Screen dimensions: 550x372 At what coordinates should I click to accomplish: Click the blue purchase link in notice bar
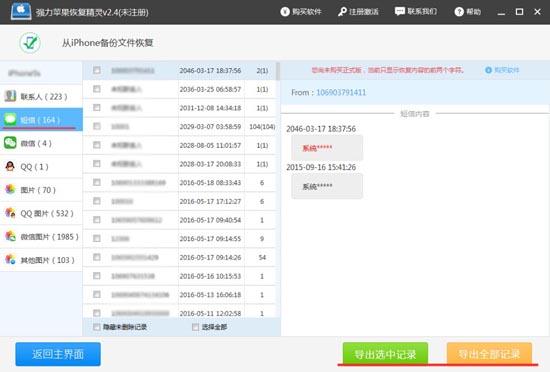point(507,70)
